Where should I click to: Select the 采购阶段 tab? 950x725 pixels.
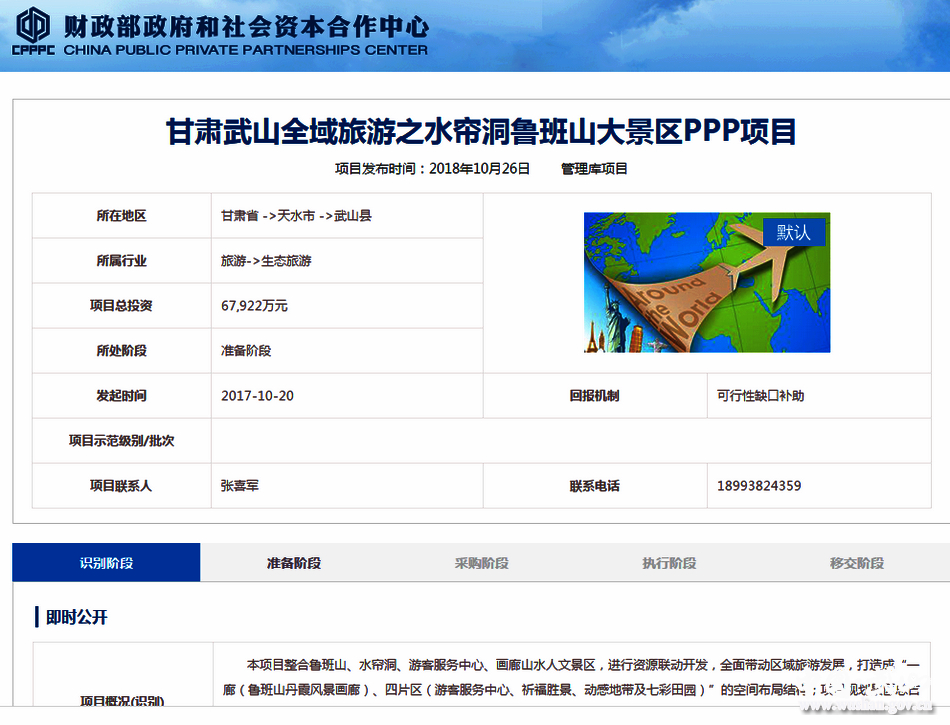(x=482, y=563)
